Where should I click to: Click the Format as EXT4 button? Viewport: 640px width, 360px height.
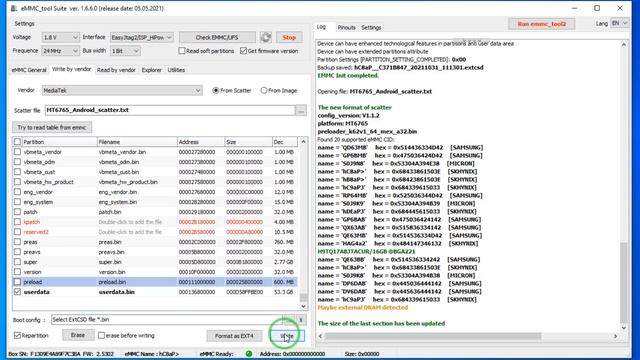pos(234,336)
